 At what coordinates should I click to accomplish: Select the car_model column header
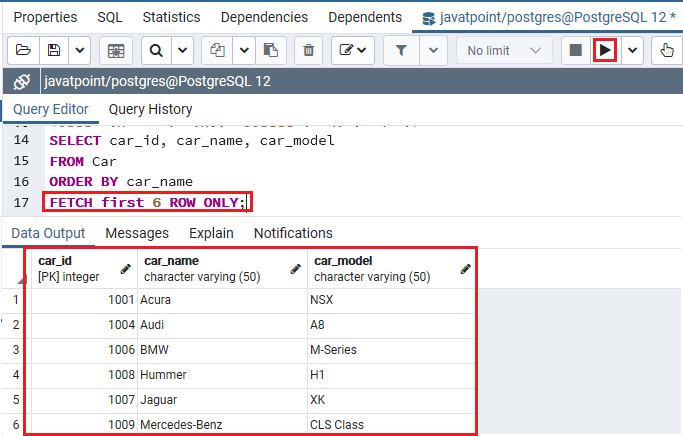(x=391, y=269)
